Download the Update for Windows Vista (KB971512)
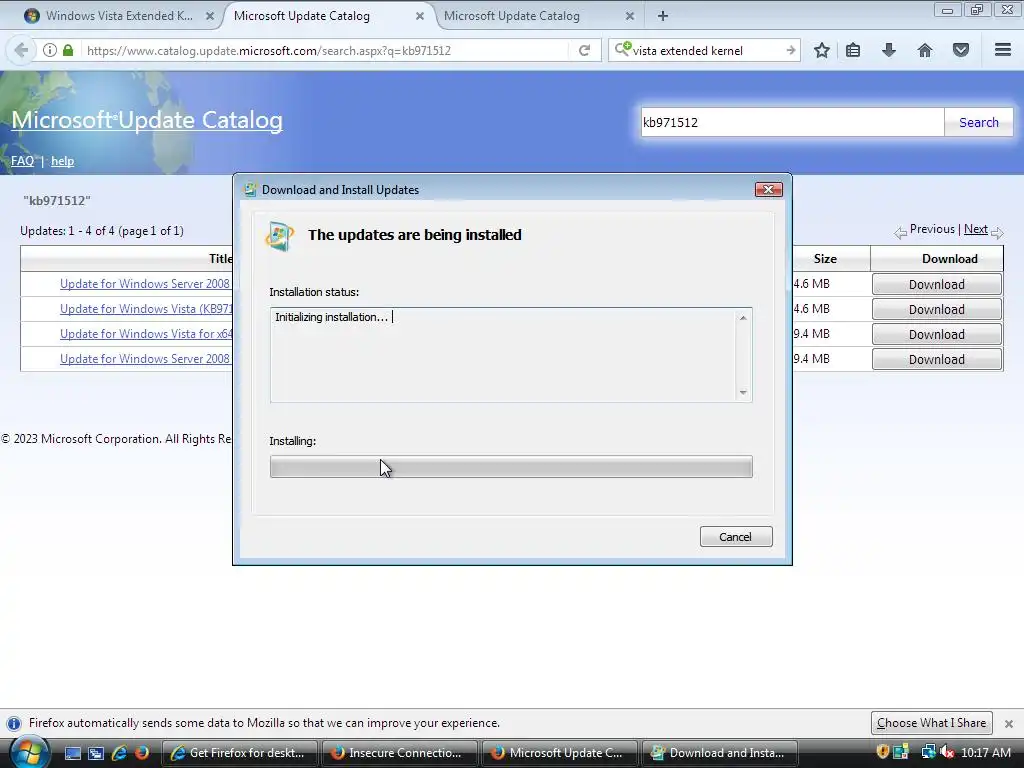 [x=936, y=309]
